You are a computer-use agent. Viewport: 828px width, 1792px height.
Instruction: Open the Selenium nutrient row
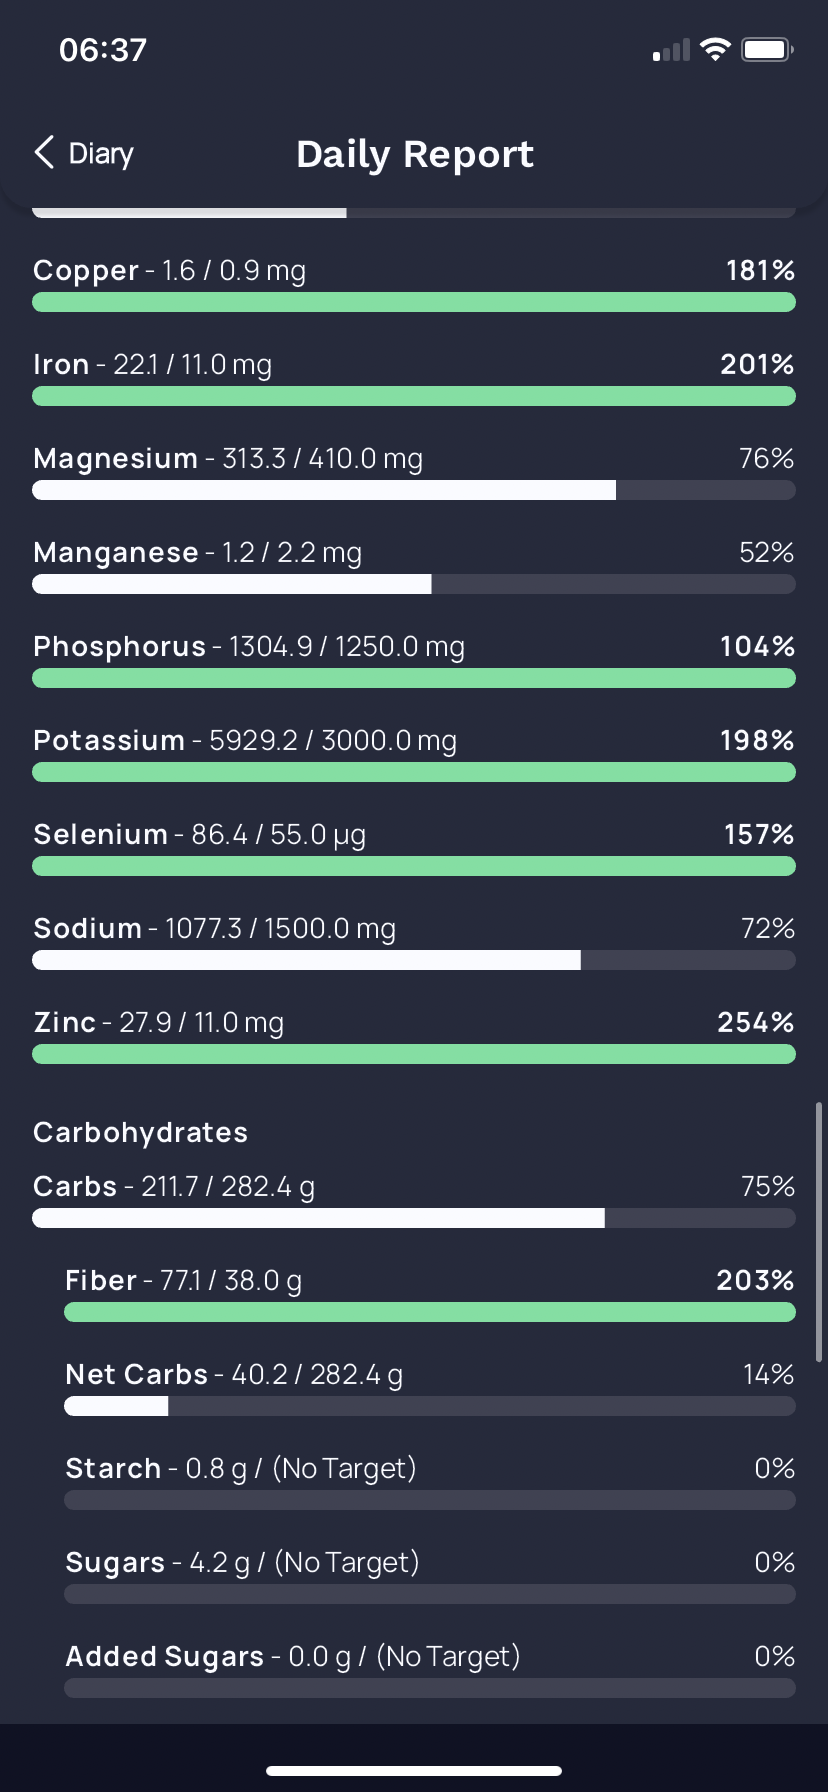[414, 848]
